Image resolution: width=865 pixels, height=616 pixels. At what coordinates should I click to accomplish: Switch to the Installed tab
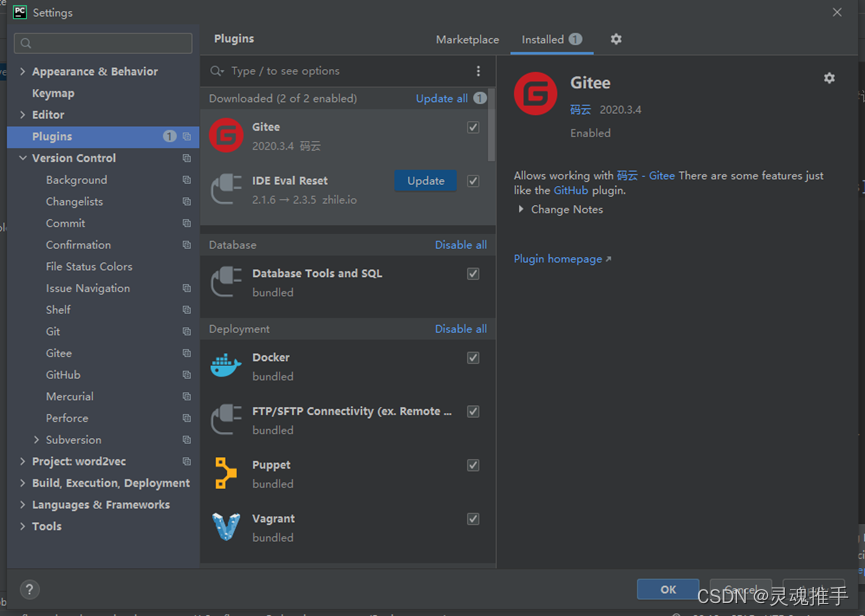(x=552, y=40)
